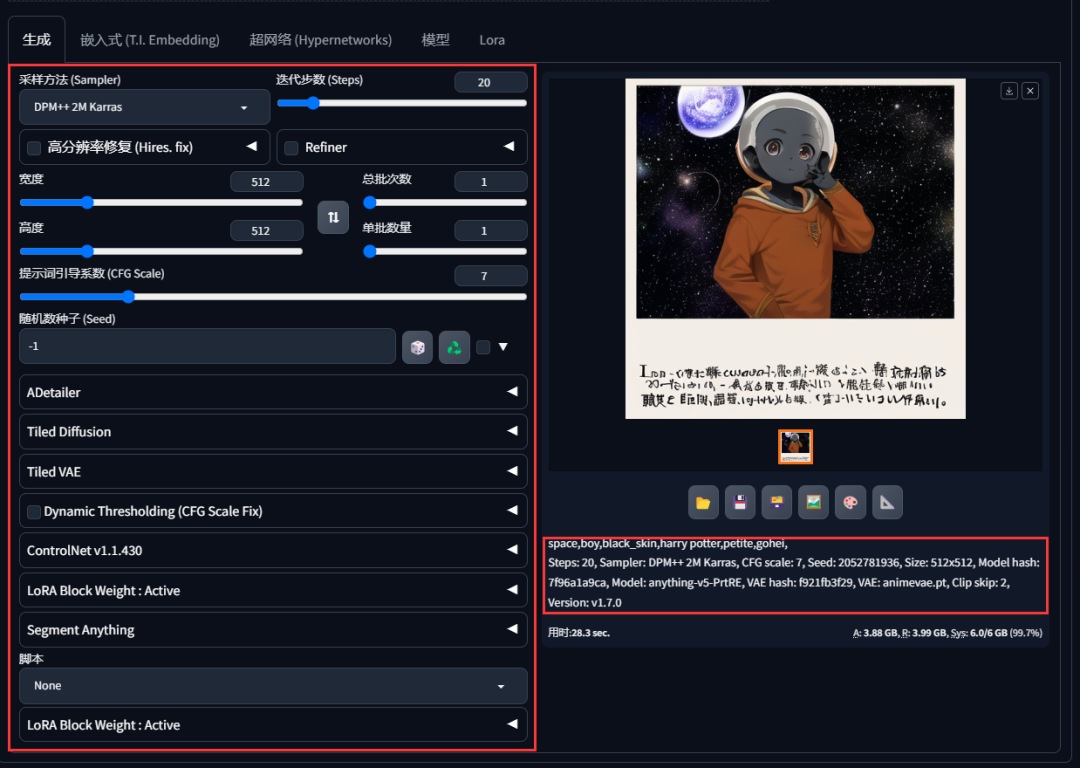Image resolution: width=1080 pixels, height=768 pixels.
Task: Switch to the Lora tab
Action: (492, 40)
